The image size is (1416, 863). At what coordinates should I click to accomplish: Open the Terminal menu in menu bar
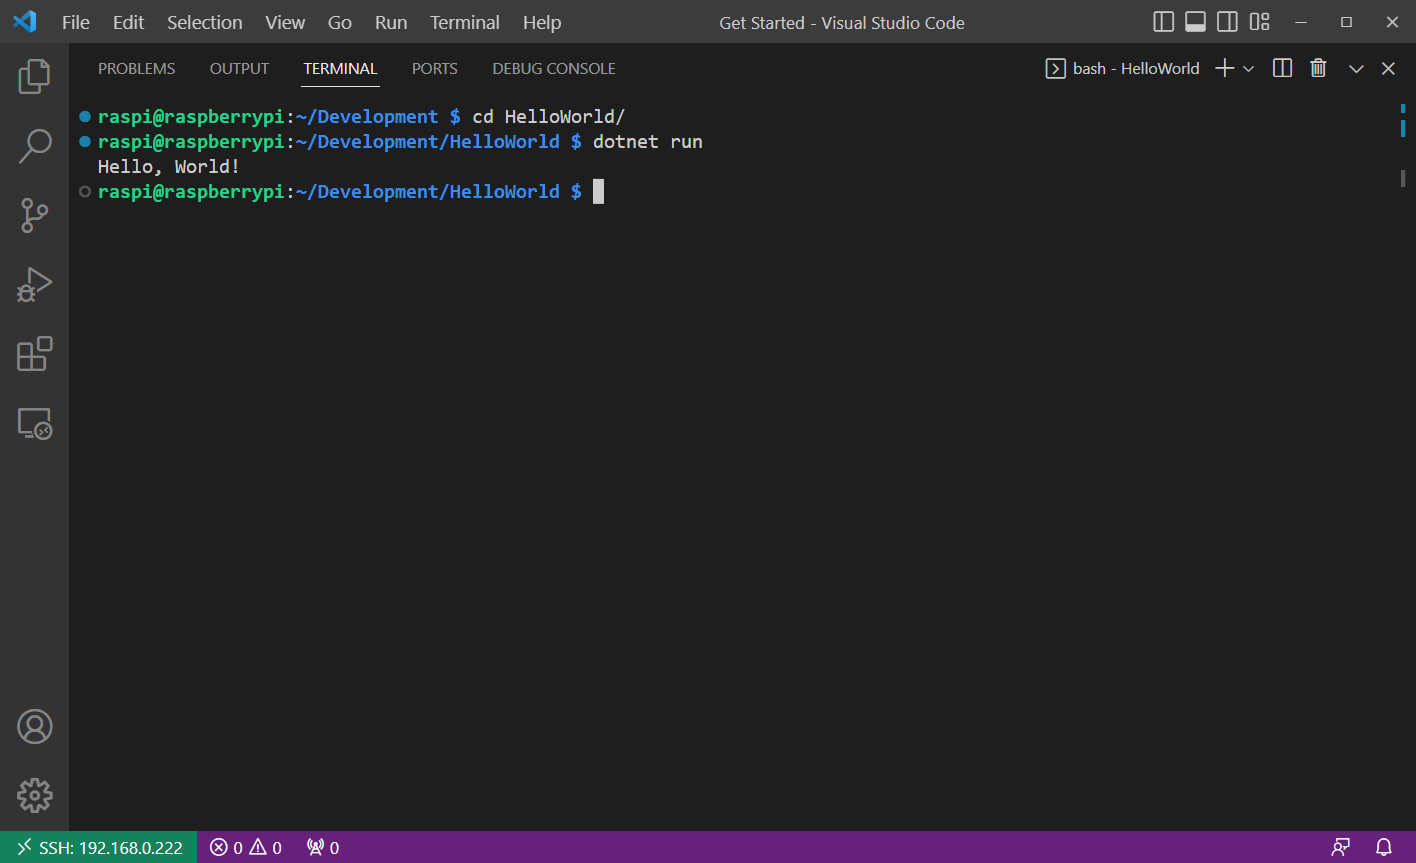tap(464, 22)
